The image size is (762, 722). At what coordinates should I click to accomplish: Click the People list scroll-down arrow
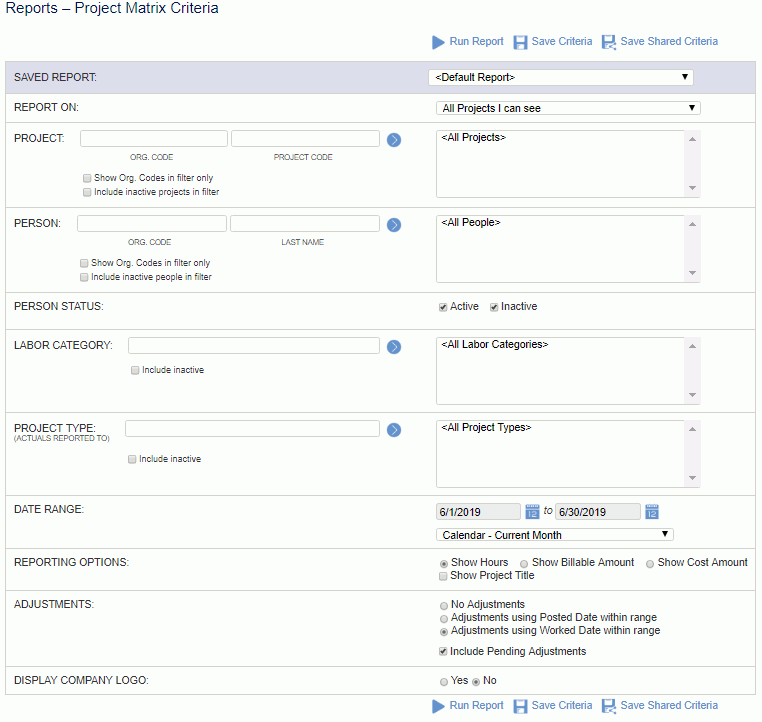(693, 273)
